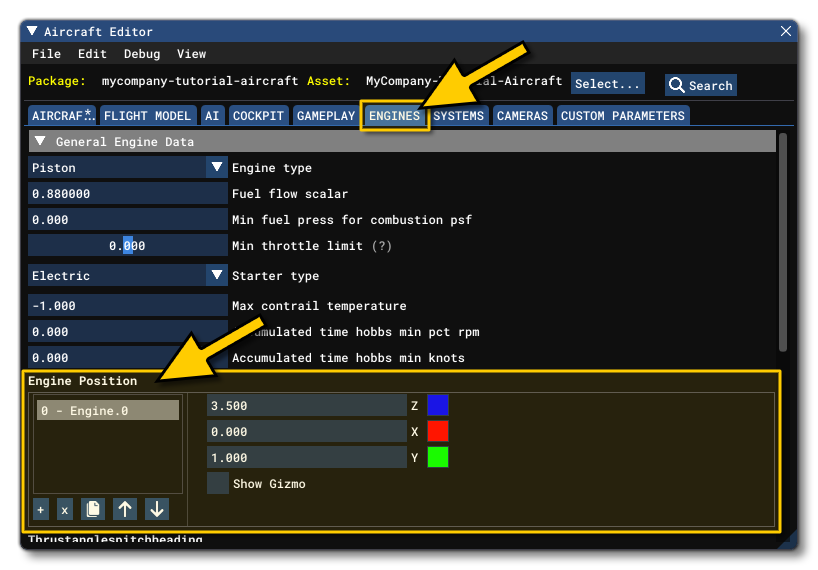This screenshot has height=570, width=818.
Task: Collapse the General Engine Data section
Action: click(x=40, y=142)
